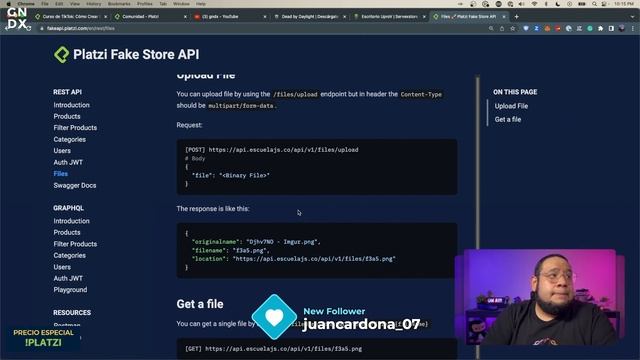This screenshot has width=640, height=360.
Task: Open Categories under REST API
Action: tap(69, 140)
